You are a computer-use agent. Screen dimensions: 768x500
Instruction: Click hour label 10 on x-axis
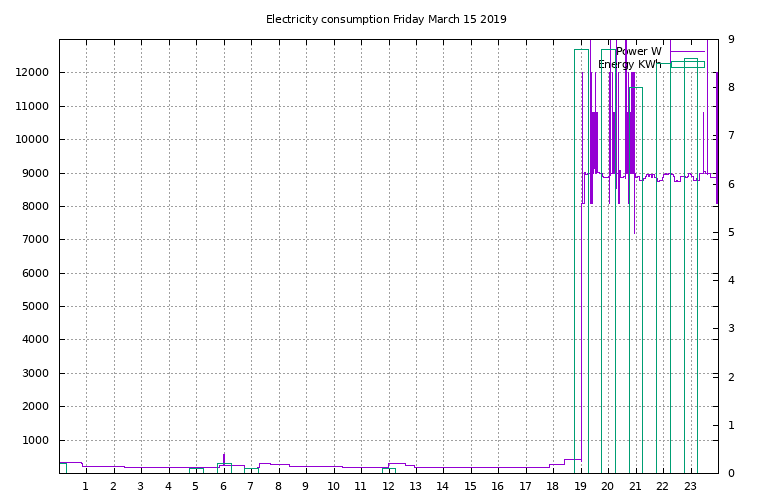tap(333, 486)
